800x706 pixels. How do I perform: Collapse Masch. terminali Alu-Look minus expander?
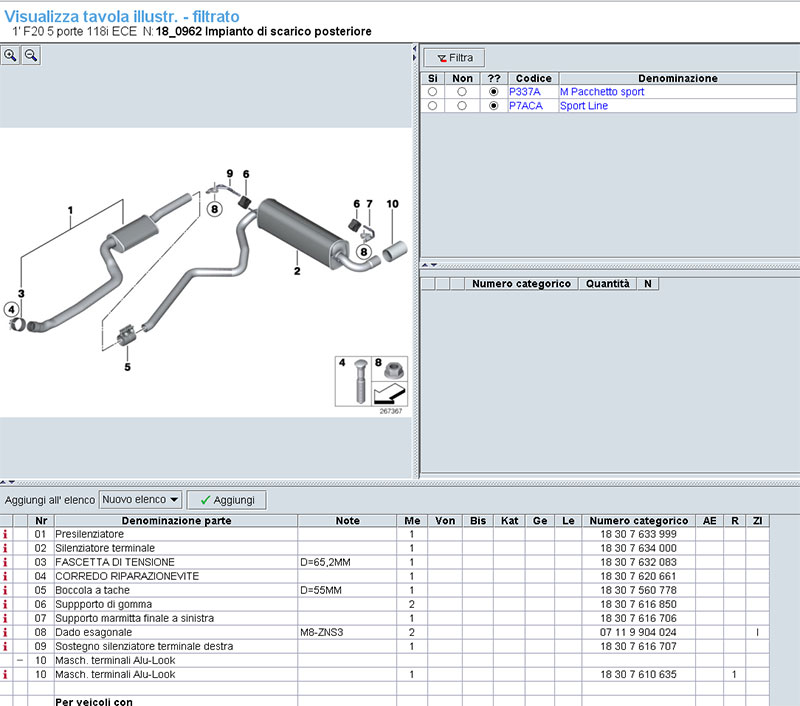pyautogui.click(x=19, y=661)
